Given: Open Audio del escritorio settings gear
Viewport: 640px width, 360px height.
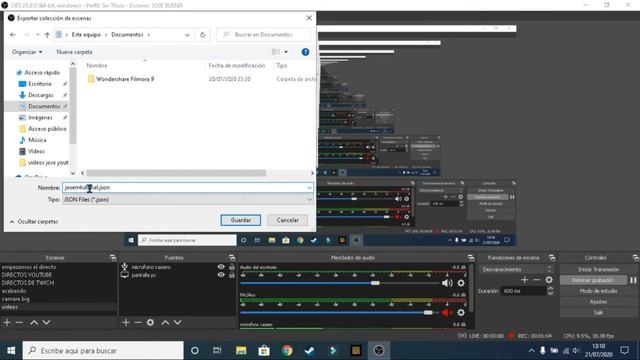Looking at the screenshot, I should coord(461,283).
